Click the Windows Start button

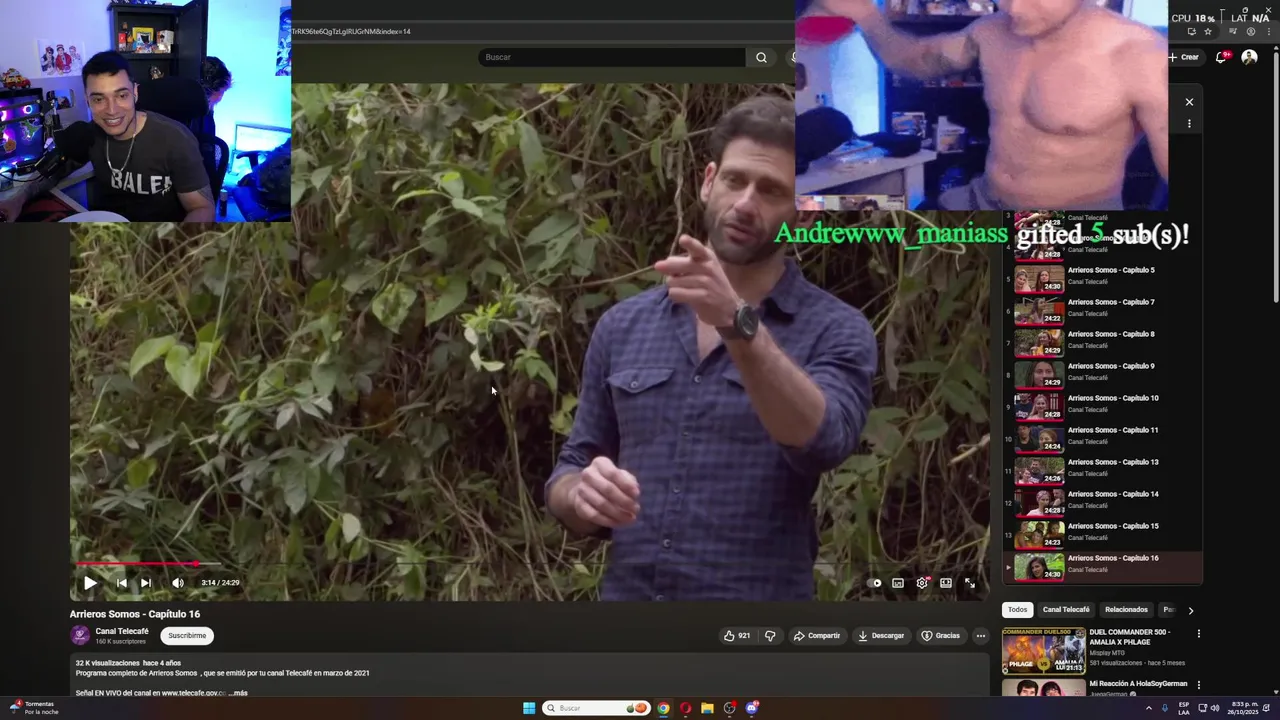point(529,708)
